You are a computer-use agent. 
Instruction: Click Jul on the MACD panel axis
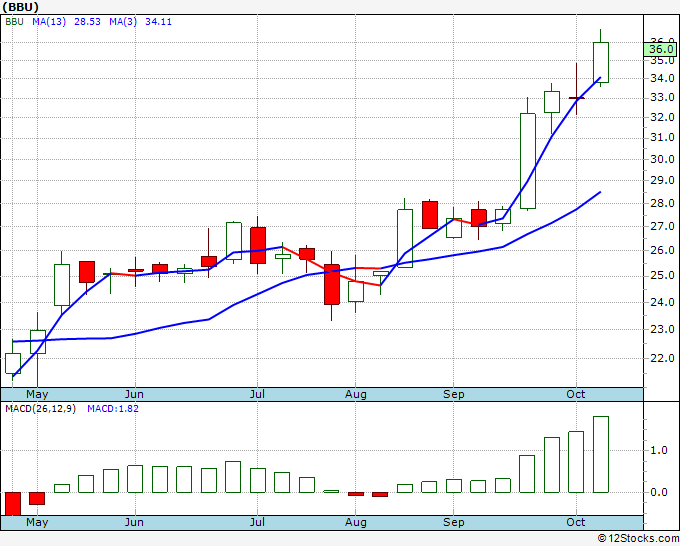(257, 523)
